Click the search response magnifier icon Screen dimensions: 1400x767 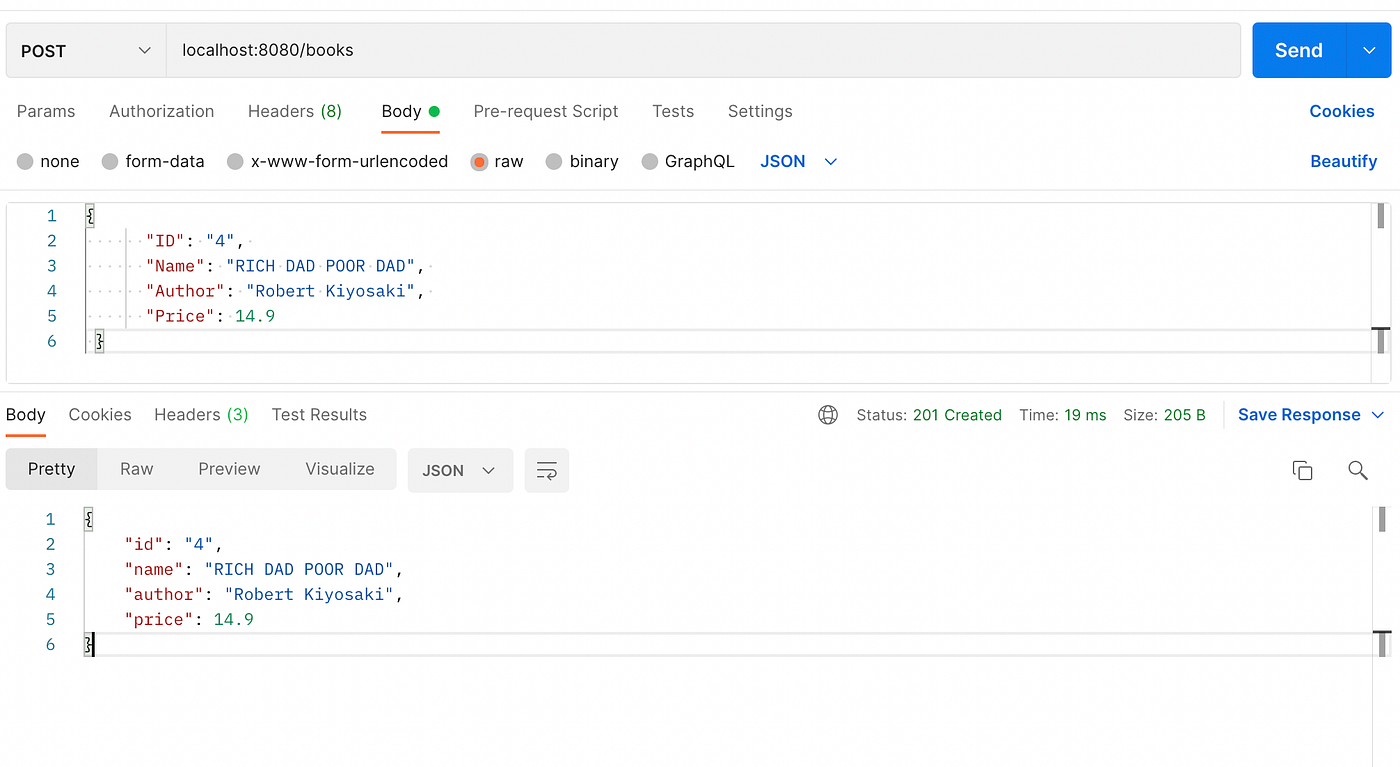(x=1357, y=470)
